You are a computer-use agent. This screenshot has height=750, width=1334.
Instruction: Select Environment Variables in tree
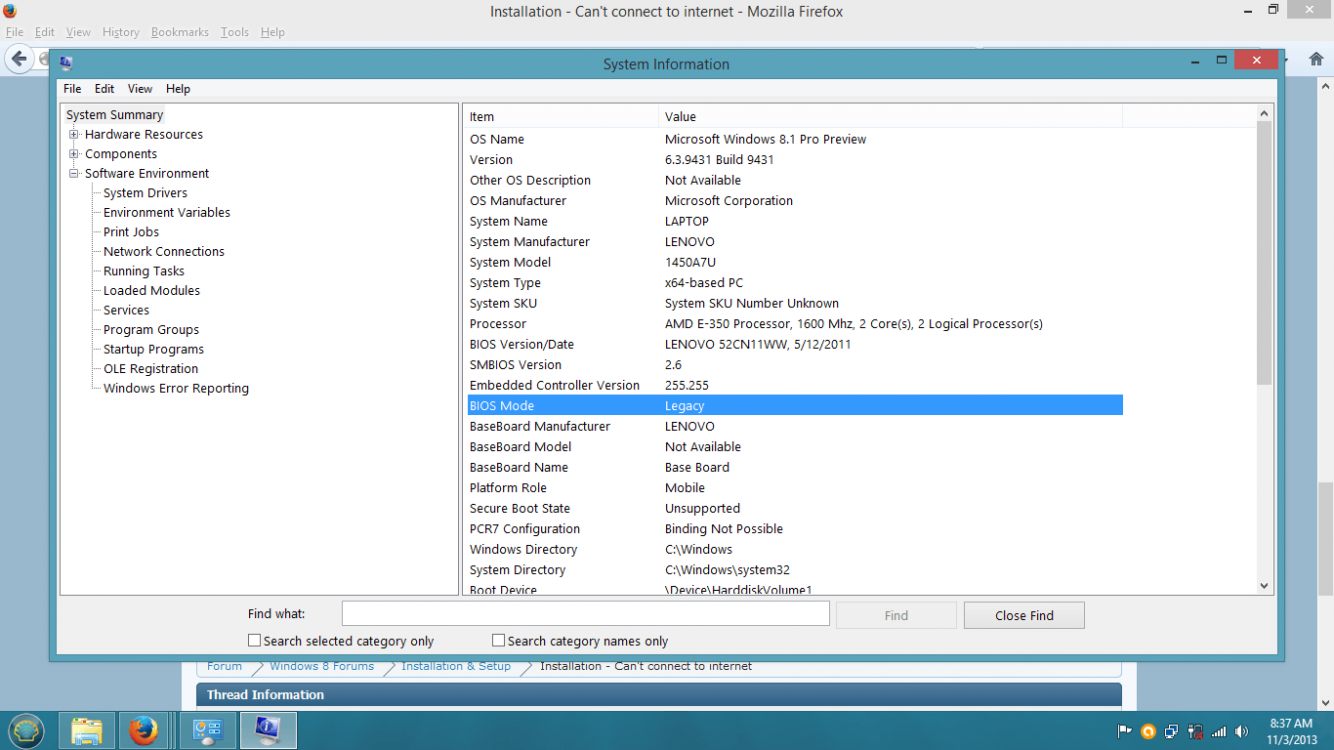click(166, 212)
